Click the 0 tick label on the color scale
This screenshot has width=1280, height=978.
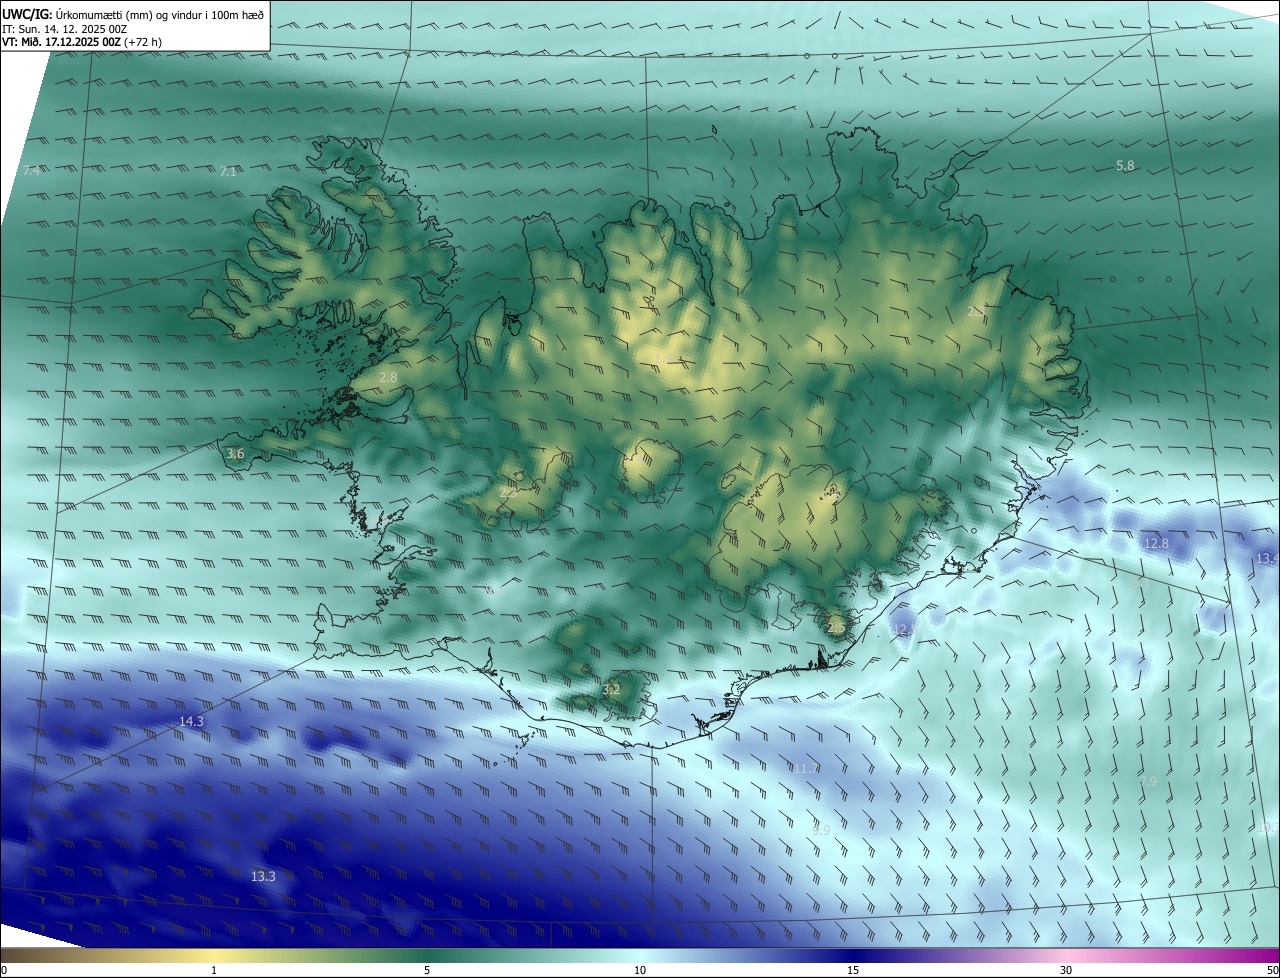coord(4,970)
